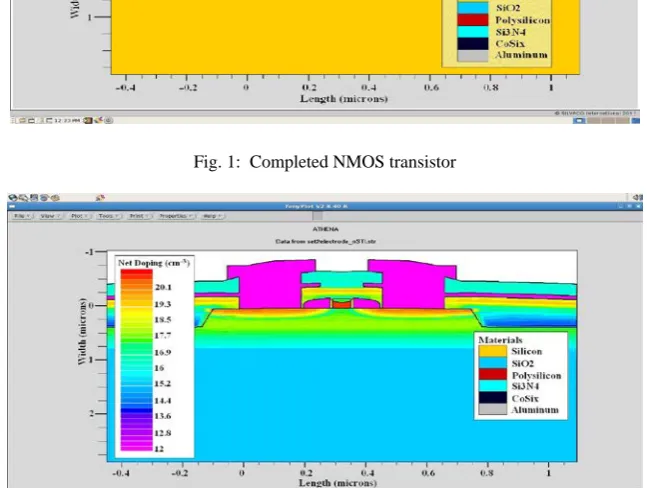Image resolution: width=647 pixels, height=488 pixels.
Task: Click the '14.4' value on doping scale
Action: coord(163,401)
